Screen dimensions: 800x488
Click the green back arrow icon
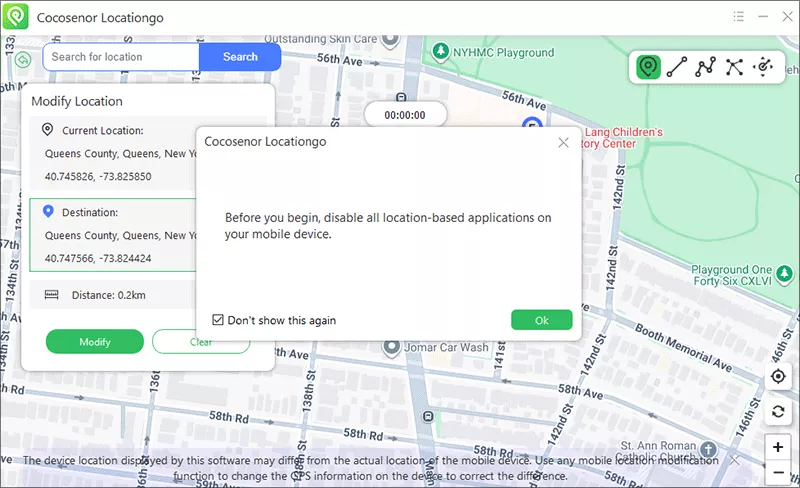point(23,60)
